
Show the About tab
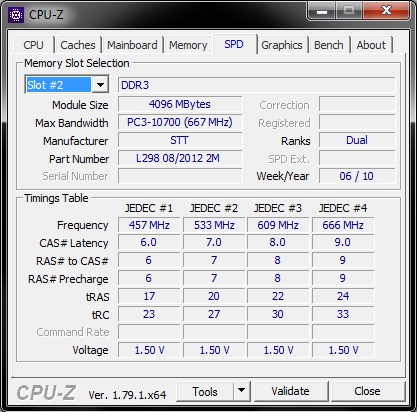coord(371,45)
